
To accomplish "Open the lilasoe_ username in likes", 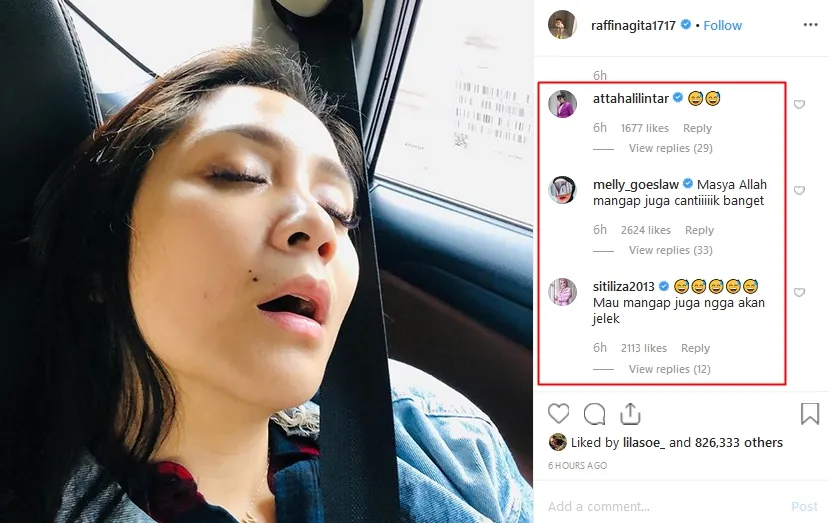I will click(644, 443).
